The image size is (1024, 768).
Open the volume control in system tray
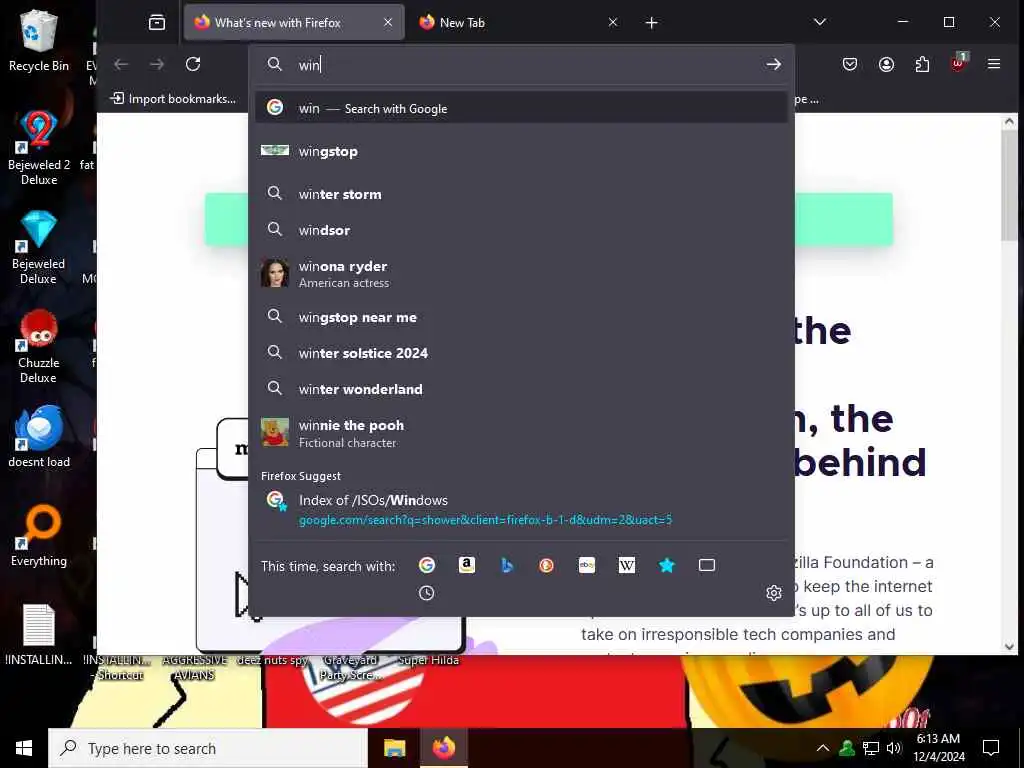894,748
